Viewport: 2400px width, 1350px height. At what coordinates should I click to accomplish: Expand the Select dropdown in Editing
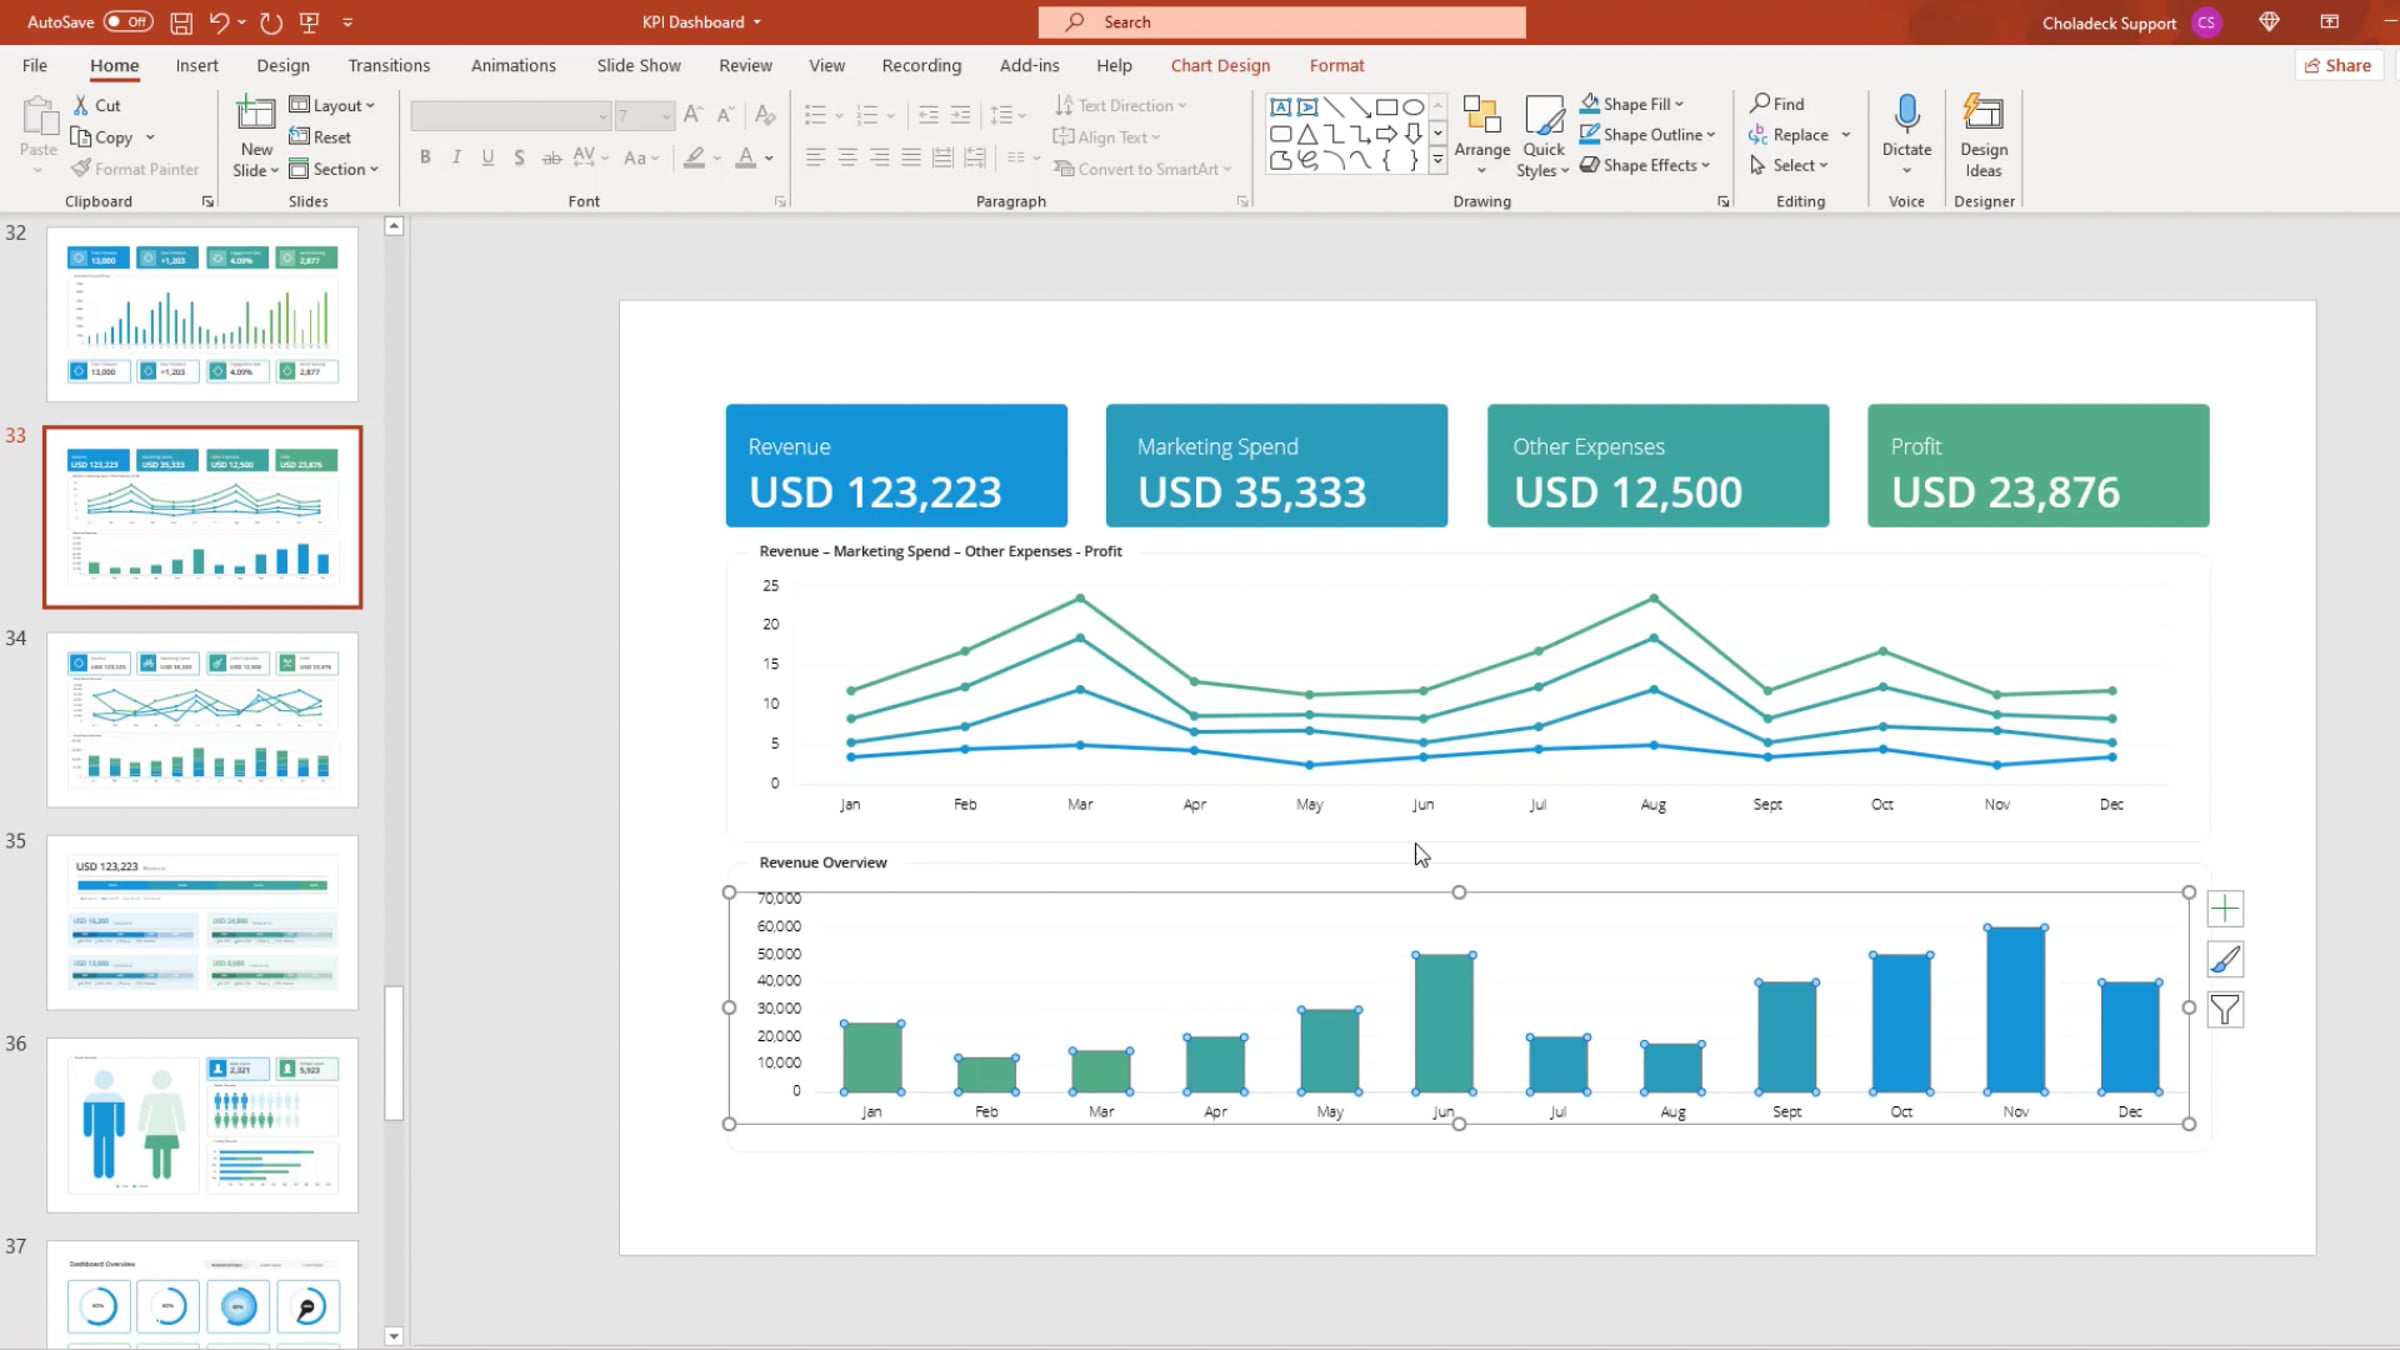(1789, 166)
